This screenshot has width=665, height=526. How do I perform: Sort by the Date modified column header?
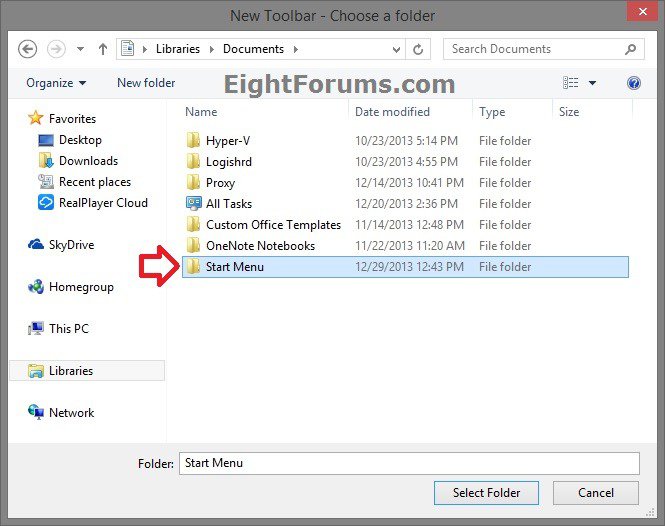392,112
